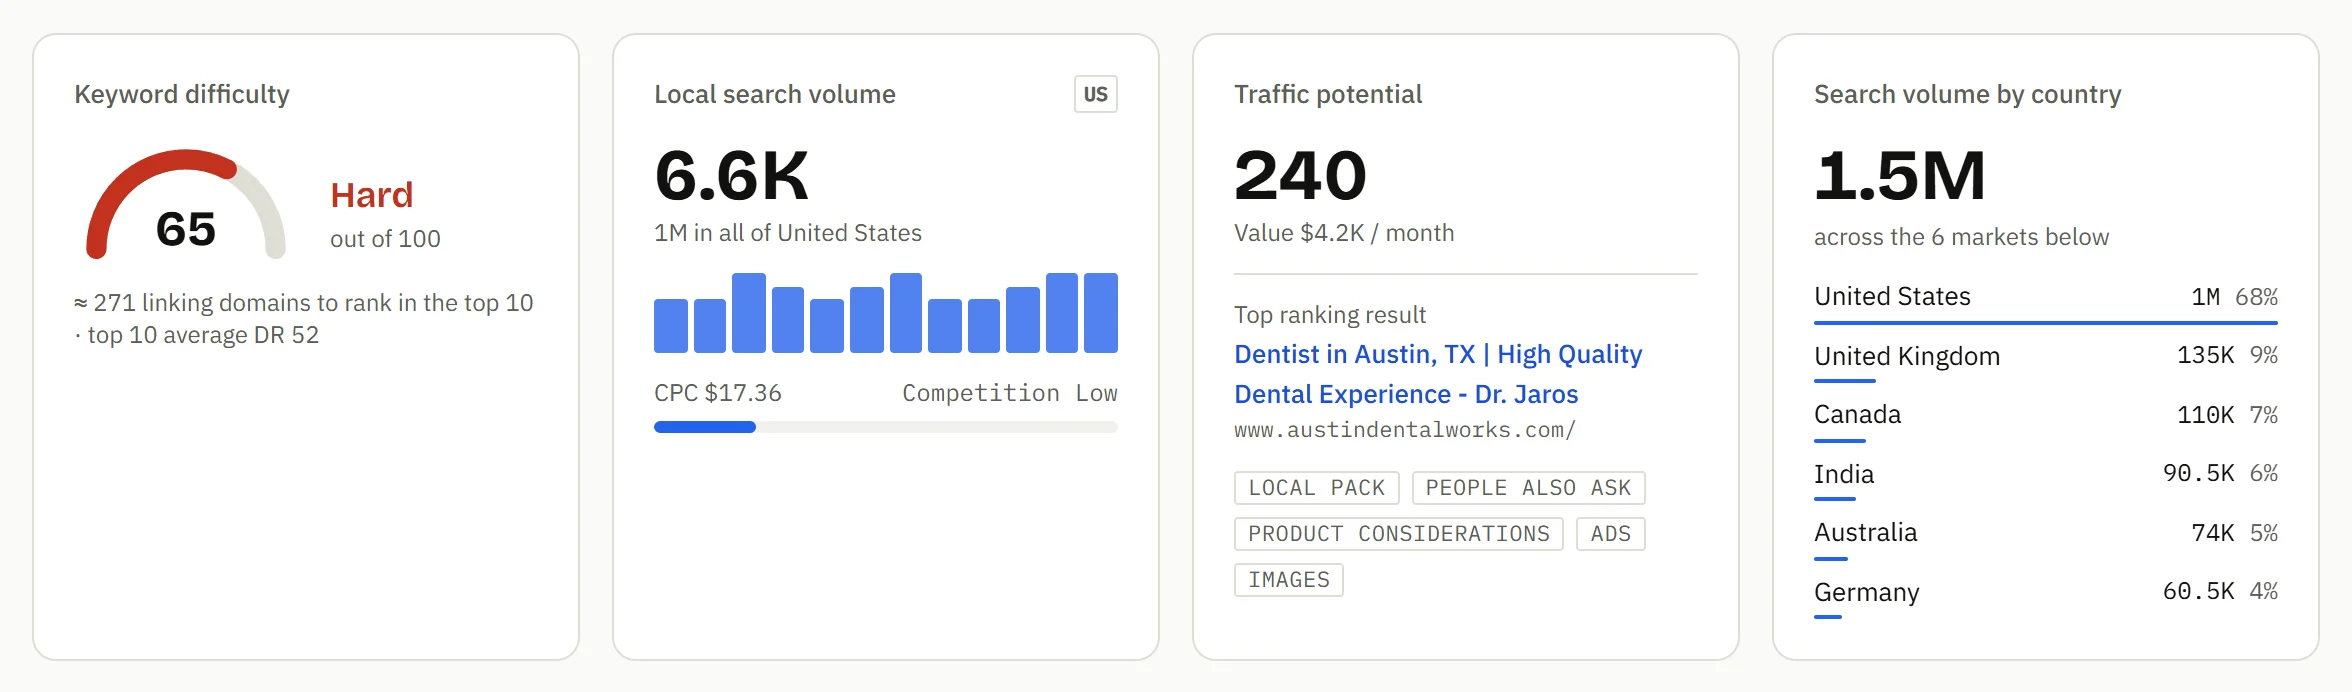Click the 60.5K value for Germany
This screenshot has height=692, width=2352.
2198,591
